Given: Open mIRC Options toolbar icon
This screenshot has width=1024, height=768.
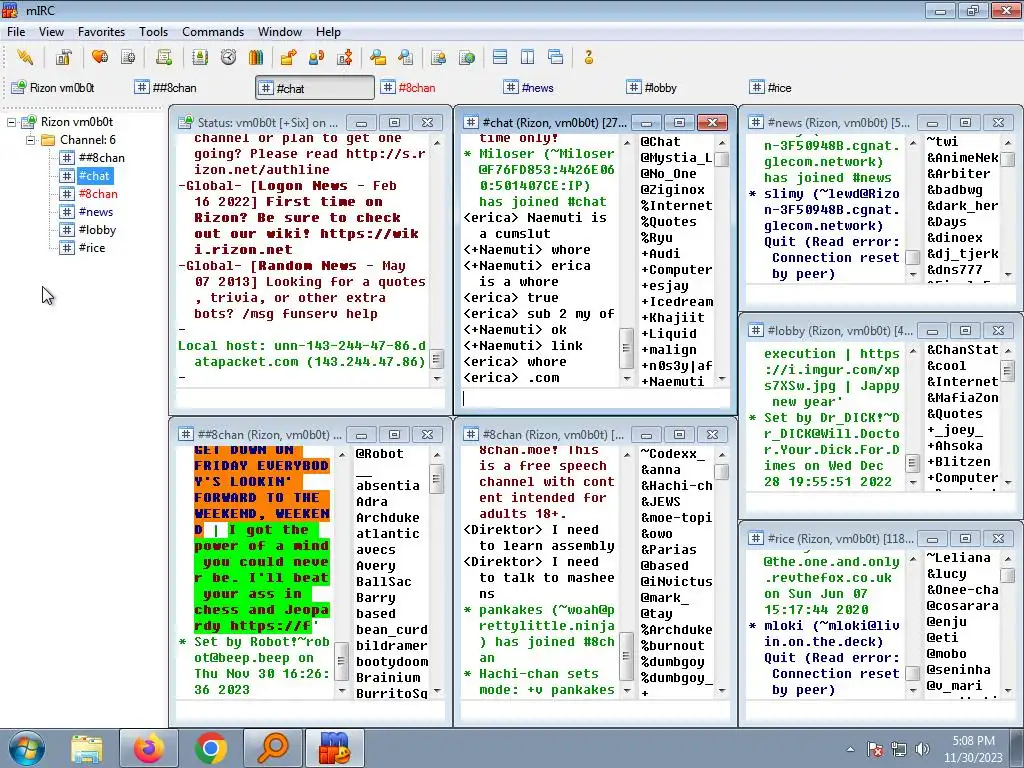Looking at the screenshot, I should tap(63, 57).
